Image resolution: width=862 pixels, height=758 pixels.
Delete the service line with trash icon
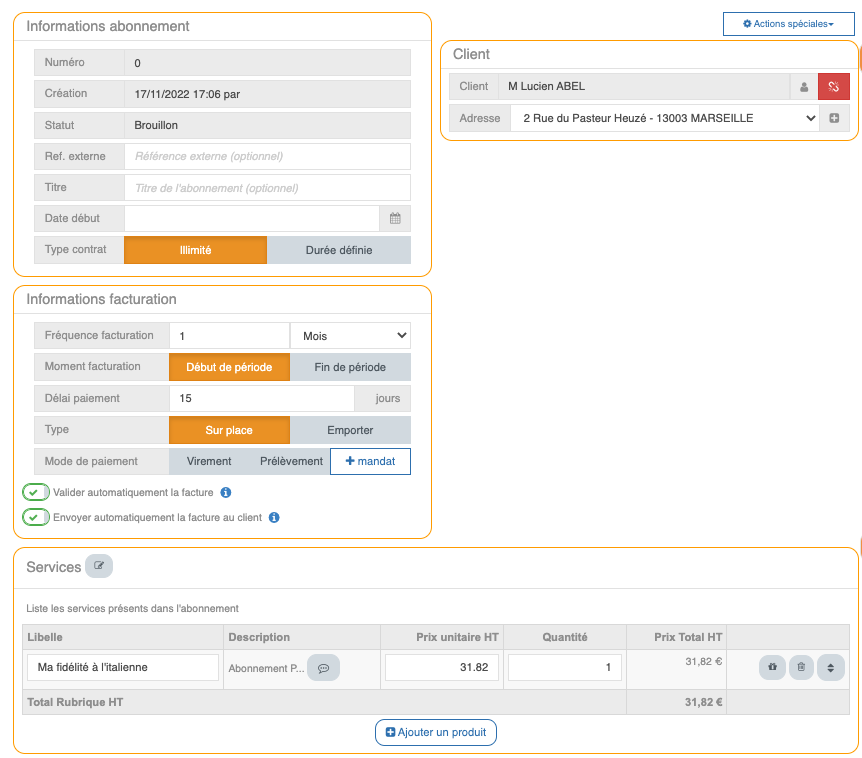pyautogui.click(x=801, y=667)
